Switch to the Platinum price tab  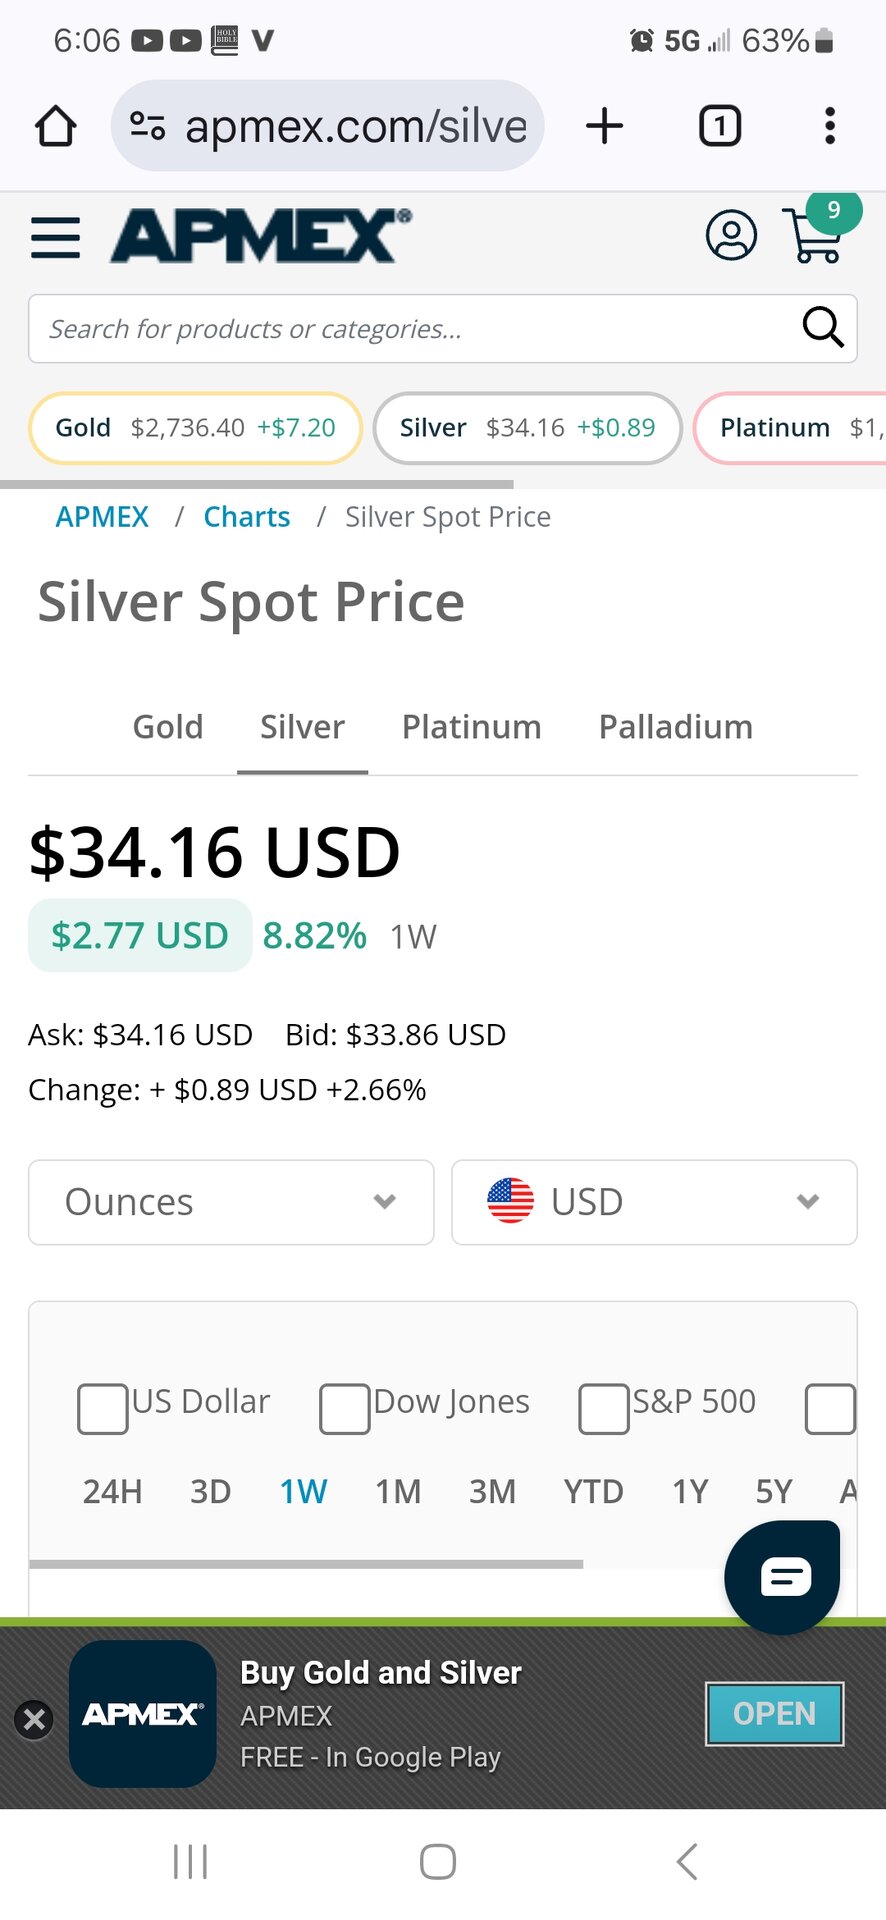click(471, 727)
